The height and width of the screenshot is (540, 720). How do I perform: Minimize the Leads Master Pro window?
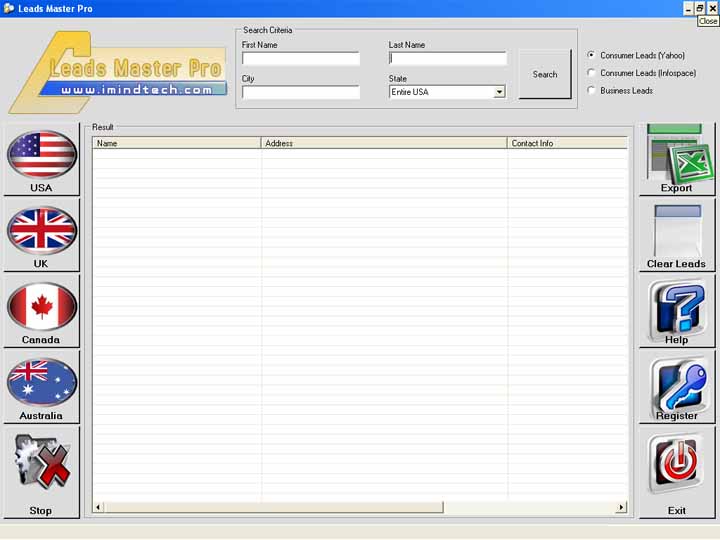[688, 8]
